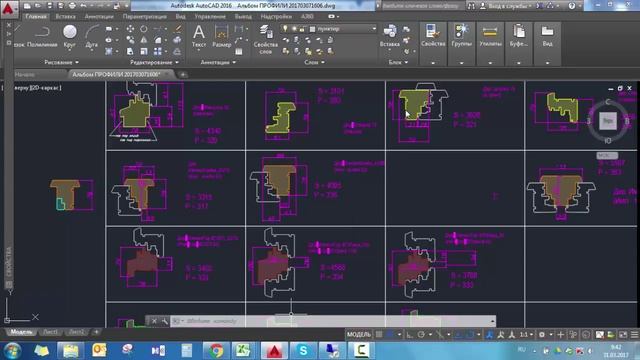Open the Параметризация ribbon tab
Viewport: 640px width, 360px height.
point(144,16)
